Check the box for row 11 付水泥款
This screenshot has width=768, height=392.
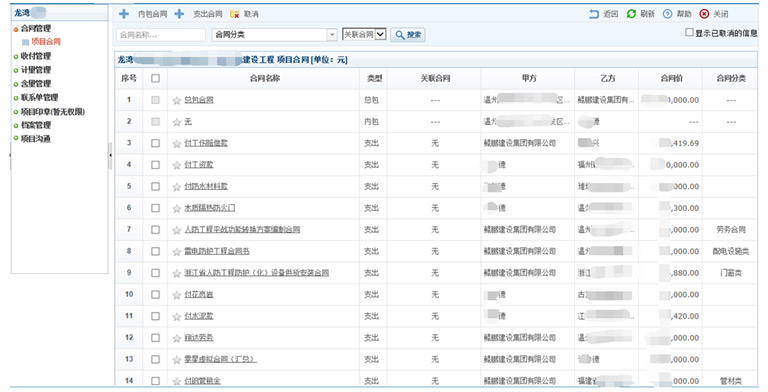coord(155,316)
